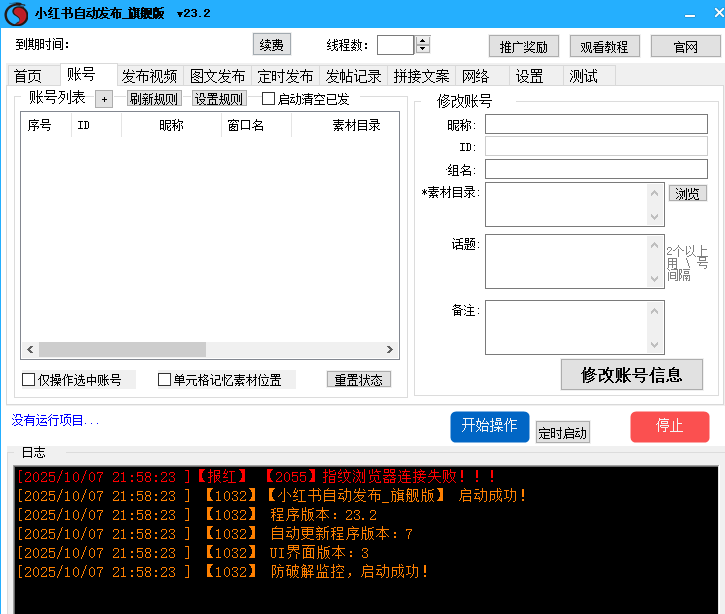Click the ID column header
Image resolution: width=725 pixels, height=614 pixels.
tap(97, 125)
